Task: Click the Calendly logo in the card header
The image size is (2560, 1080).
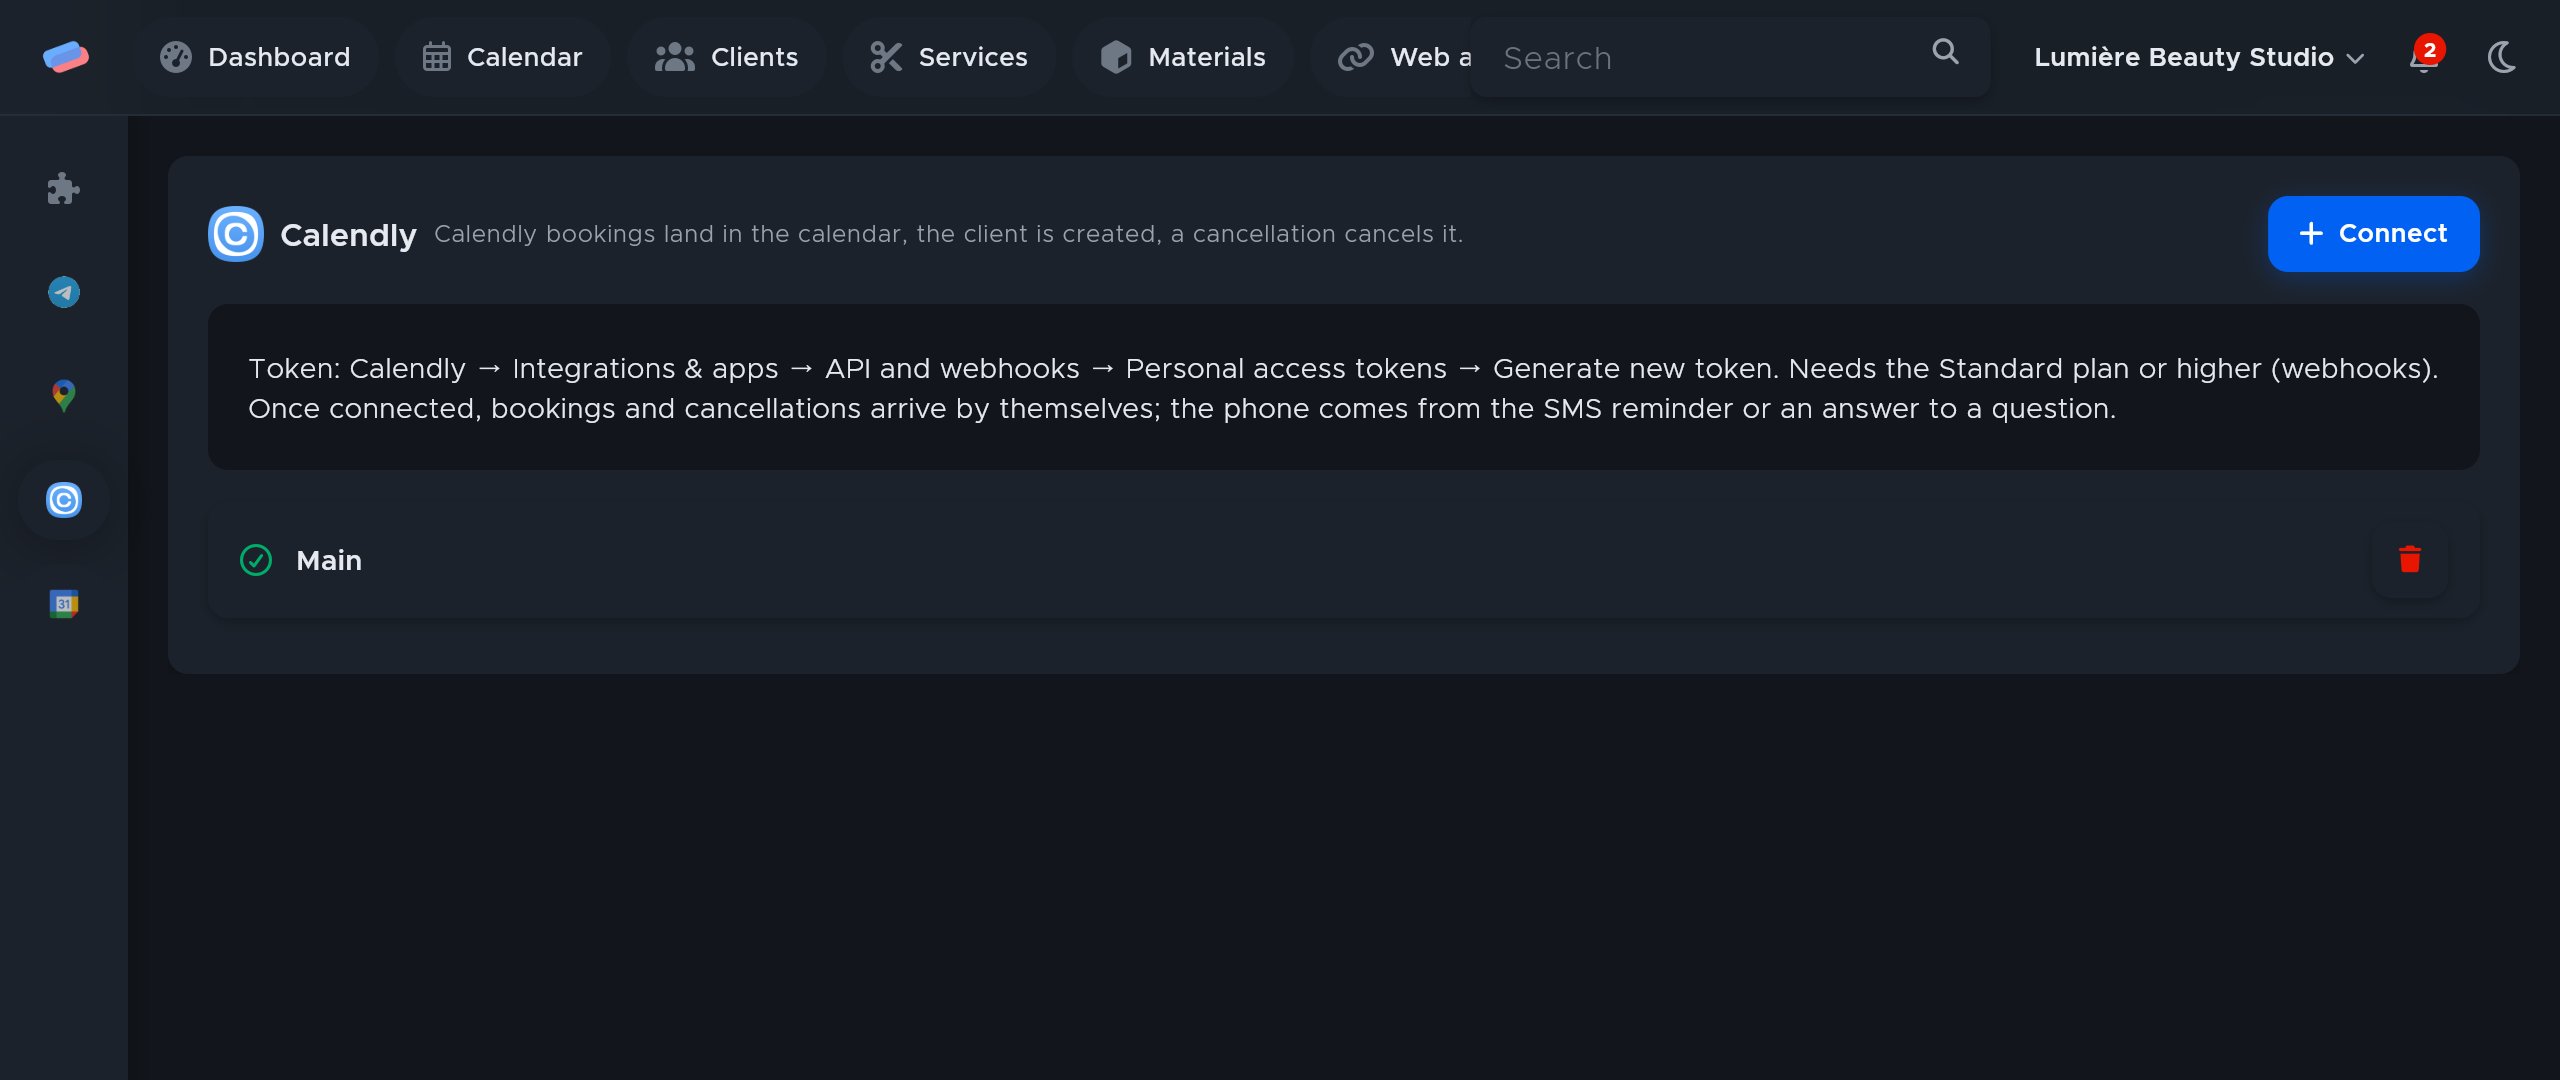Action: tap(236, 234)
